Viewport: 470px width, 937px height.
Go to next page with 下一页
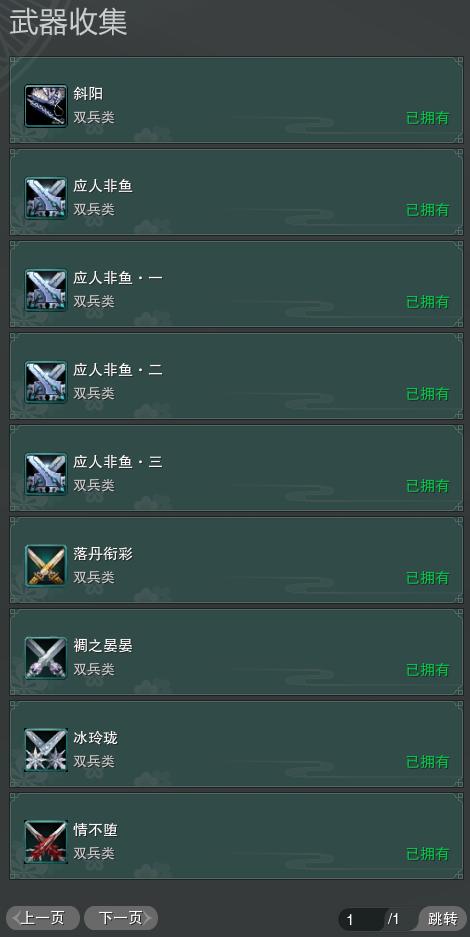pyautogui.click(x=121, y=918)
